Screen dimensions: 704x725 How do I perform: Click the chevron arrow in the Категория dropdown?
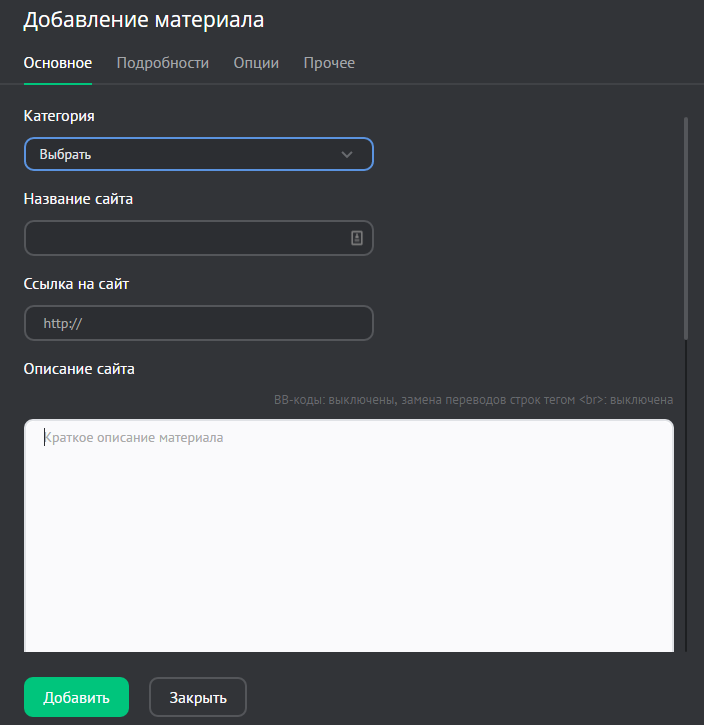coord(347,154)
